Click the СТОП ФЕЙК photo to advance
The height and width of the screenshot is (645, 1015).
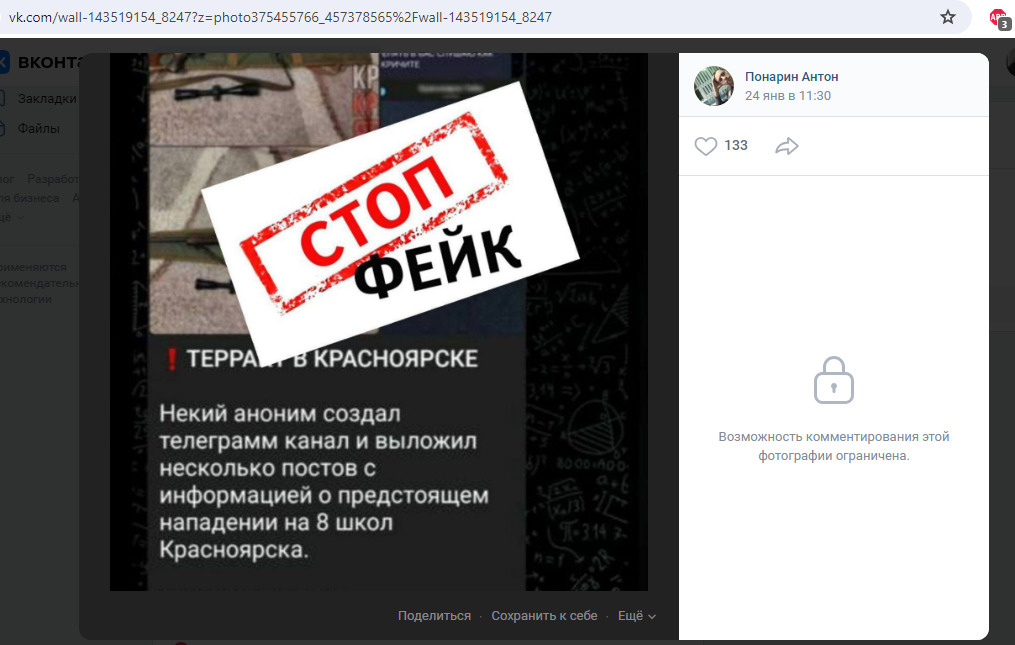coord(379,322)
